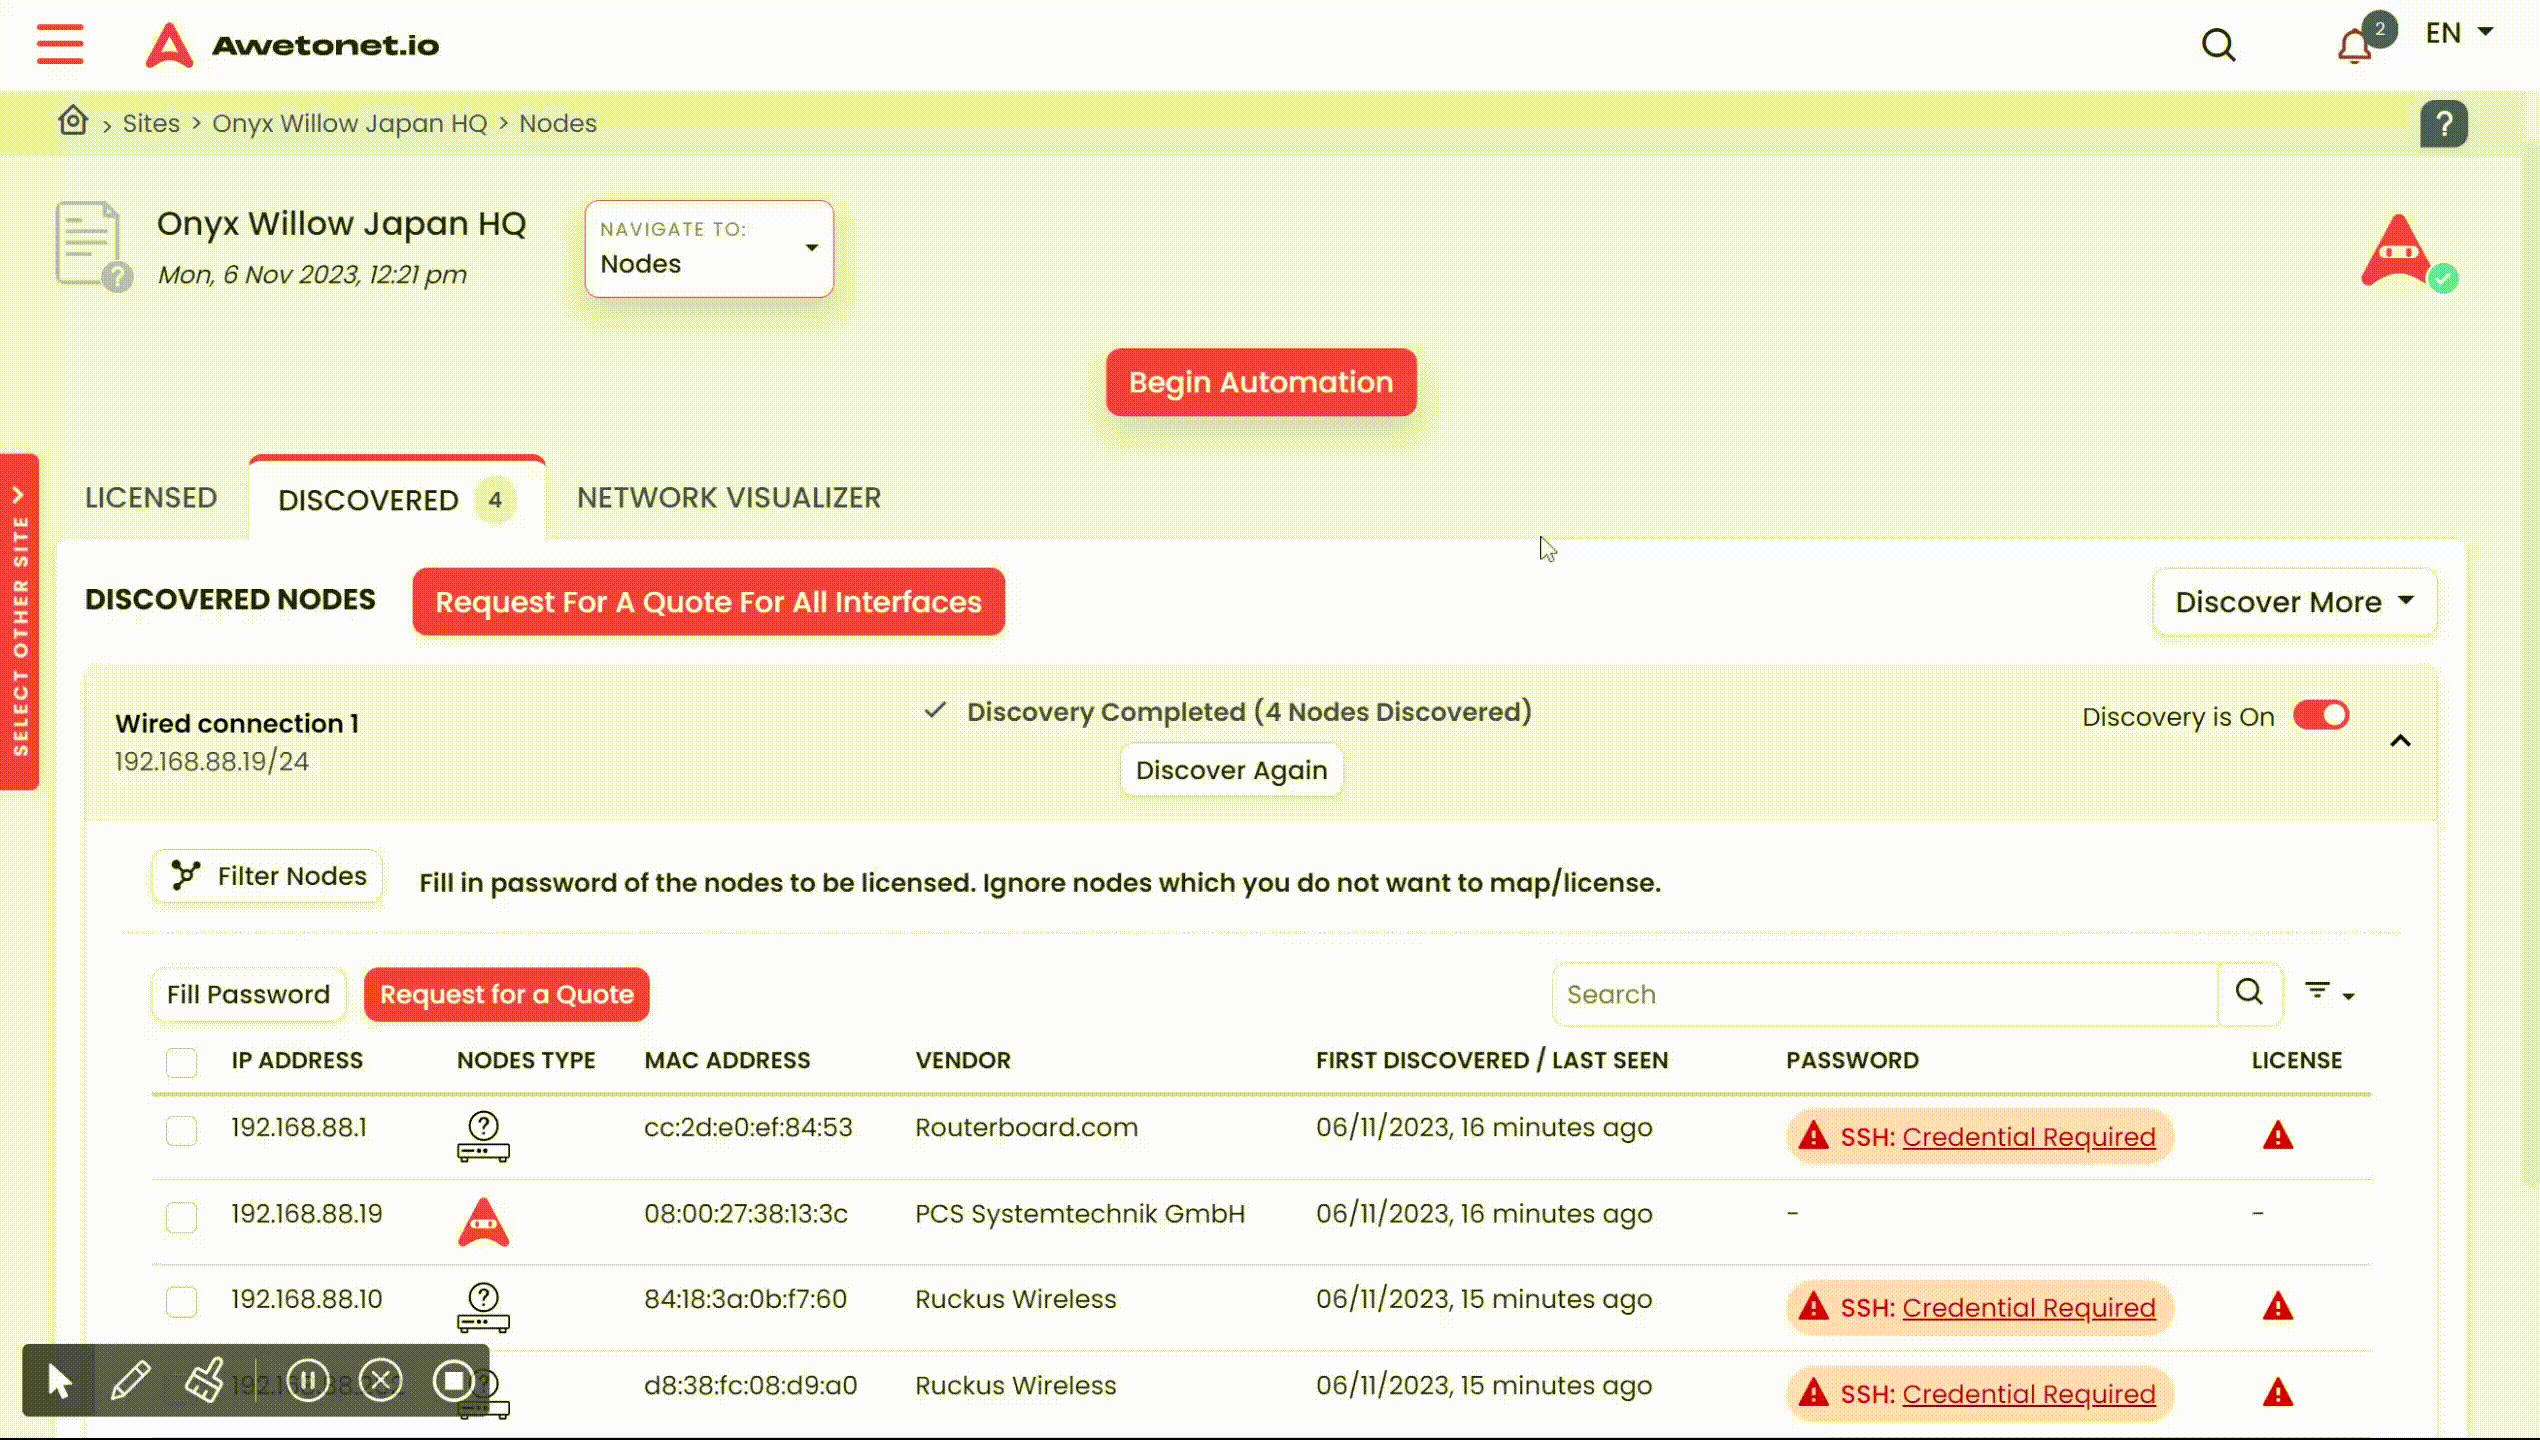Click the license warning icon for 192.168.88.10

point(2277,1306)
